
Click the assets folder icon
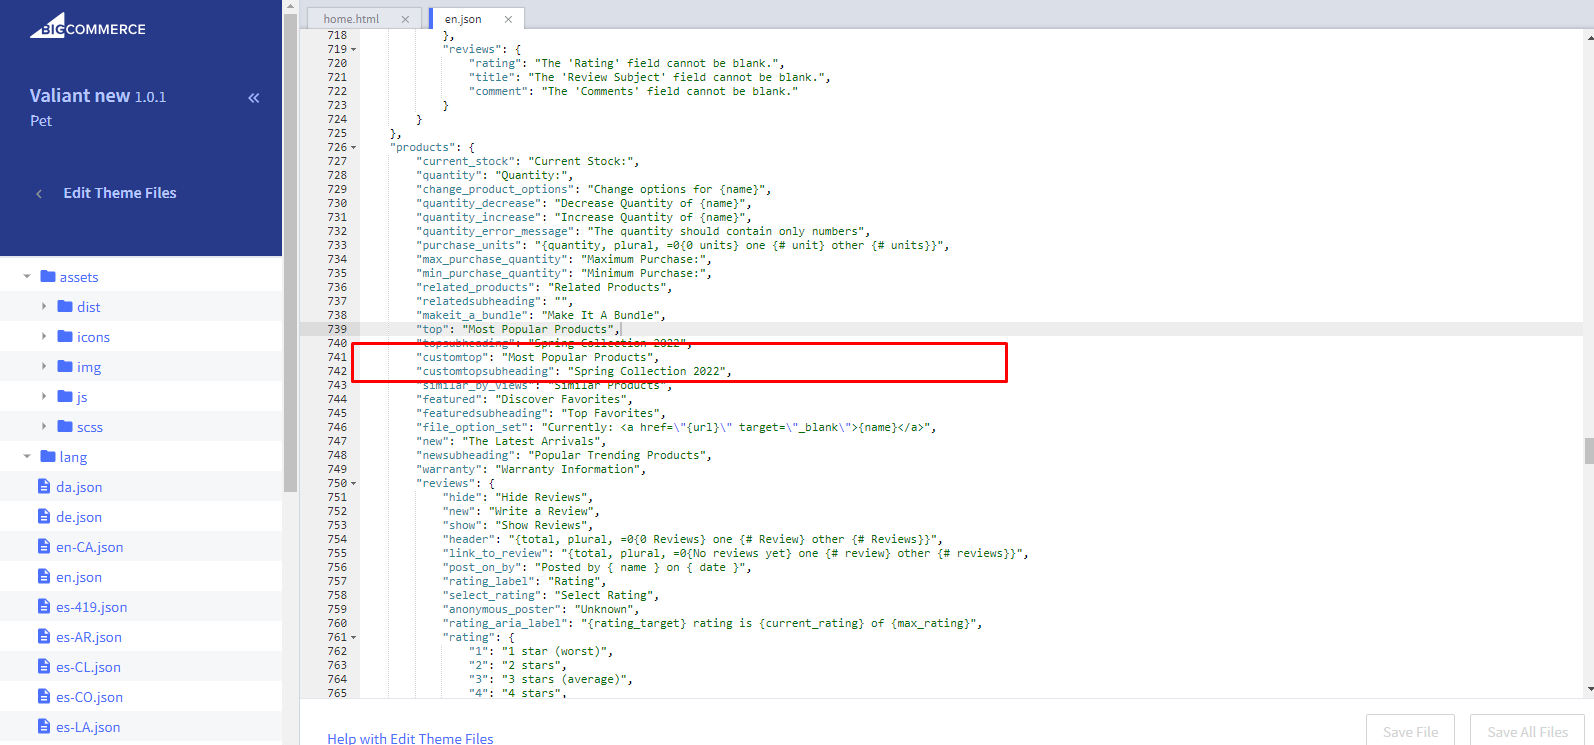click(47, 277)
